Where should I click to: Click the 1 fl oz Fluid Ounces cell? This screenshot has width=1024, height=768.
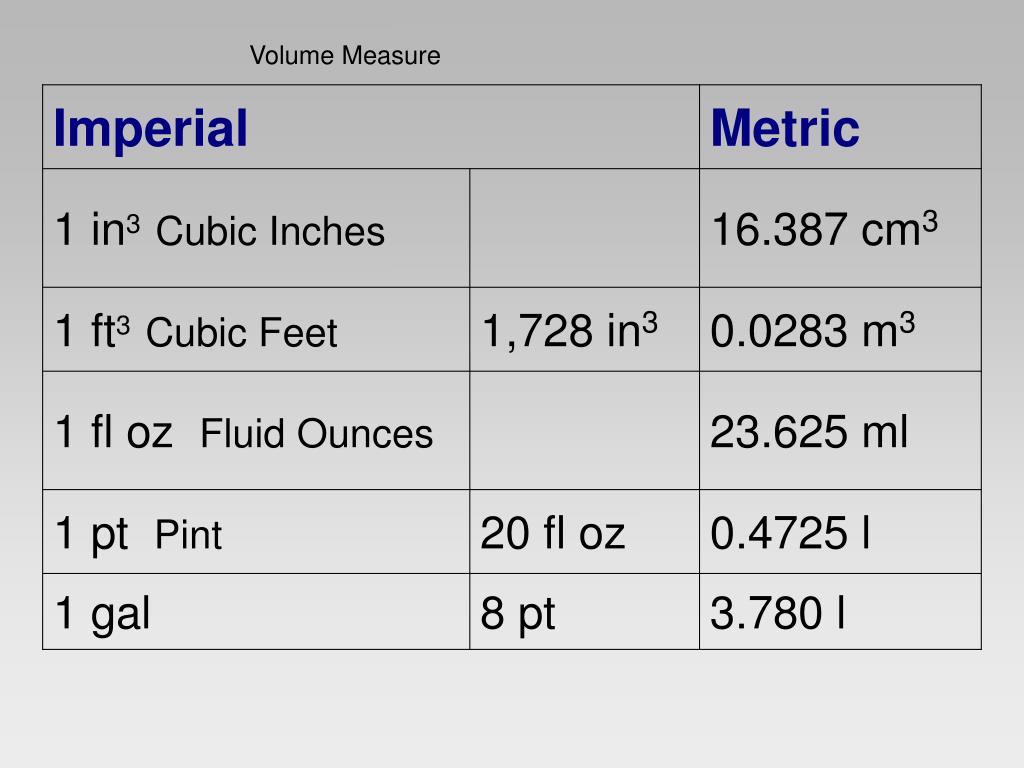[x=256, y=430]
